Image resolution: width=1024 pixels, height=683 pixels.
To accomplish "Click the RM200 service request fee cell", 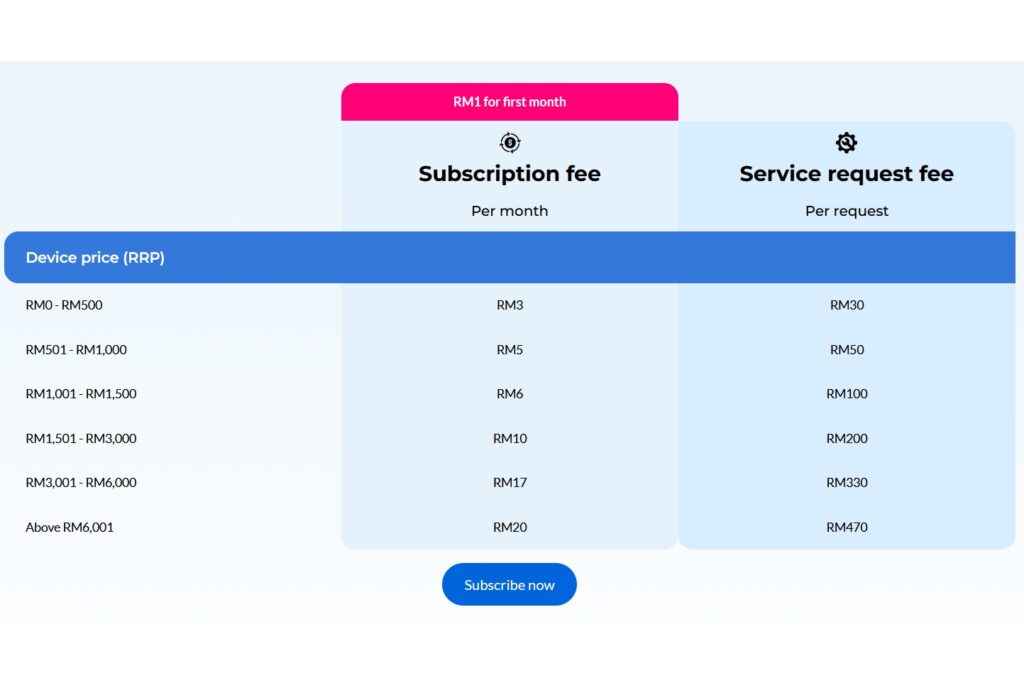I will (x=846, y=438).
